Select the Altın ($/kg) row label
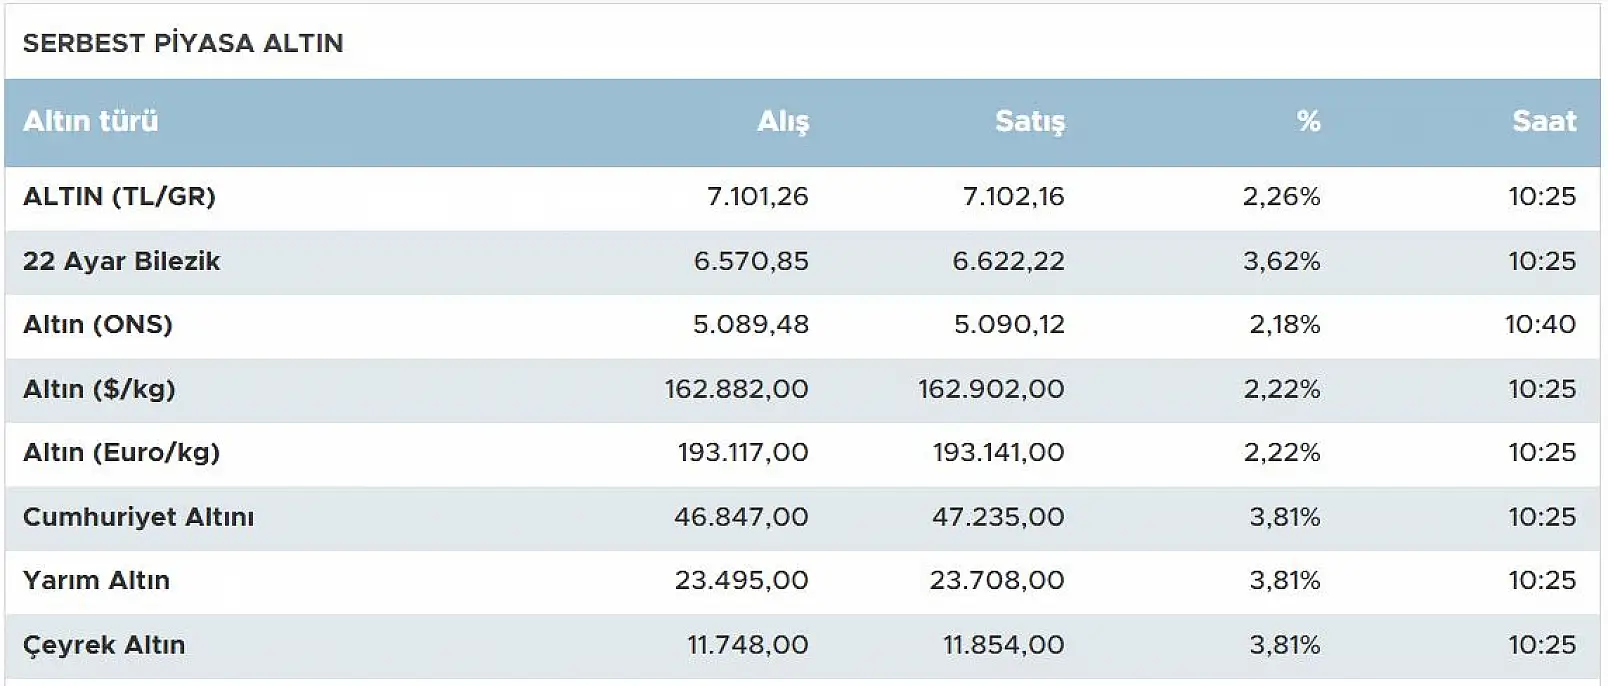The width and height of the screenshot is (1608, 686). (x=99, y=389)
